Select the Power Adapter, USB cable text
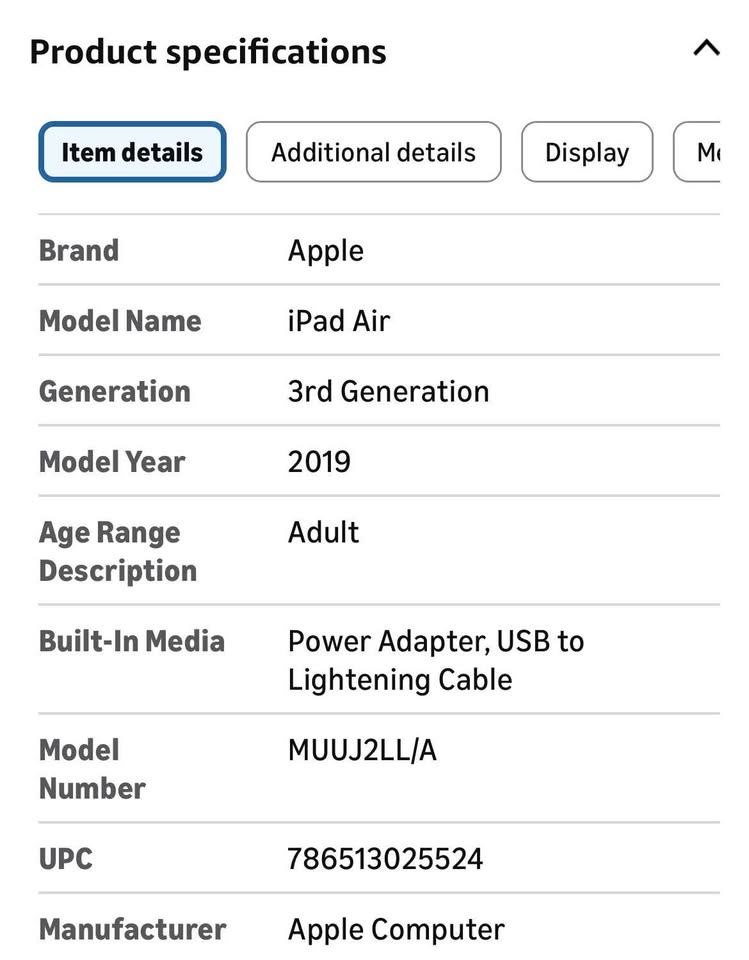749x960 pixels. (436, 660)
